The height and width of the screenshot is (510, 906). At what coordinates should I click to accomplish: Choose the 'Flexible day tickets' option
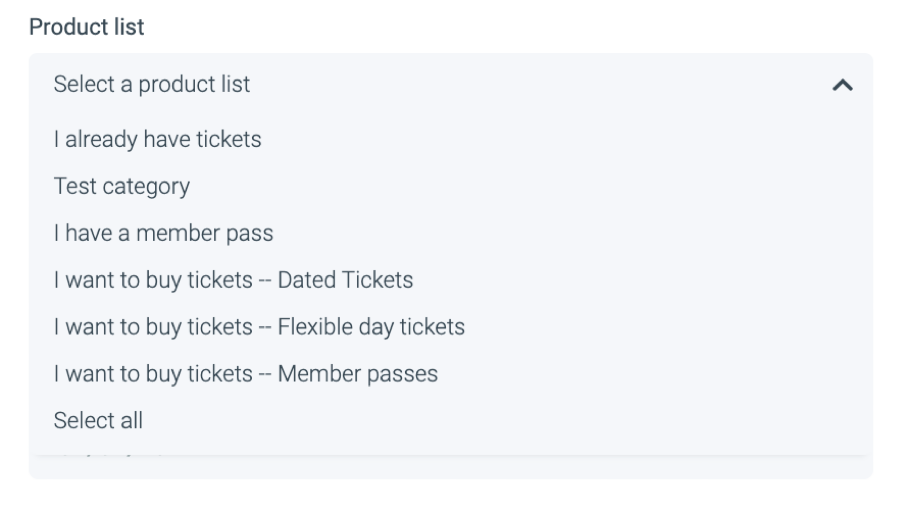259,327
